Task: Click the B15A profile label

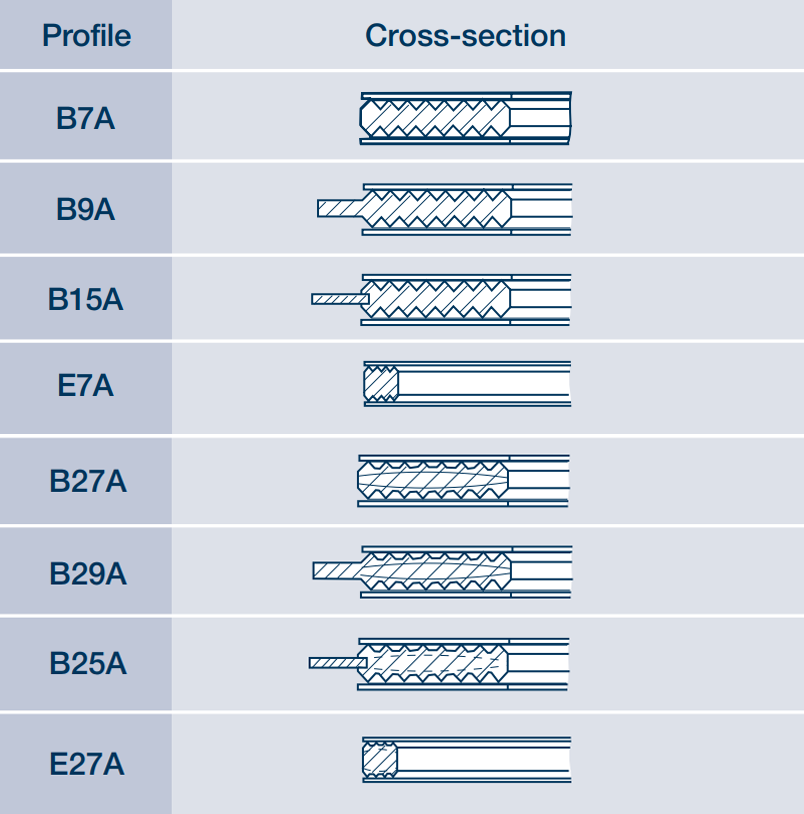Action: [x=86, y=300]
